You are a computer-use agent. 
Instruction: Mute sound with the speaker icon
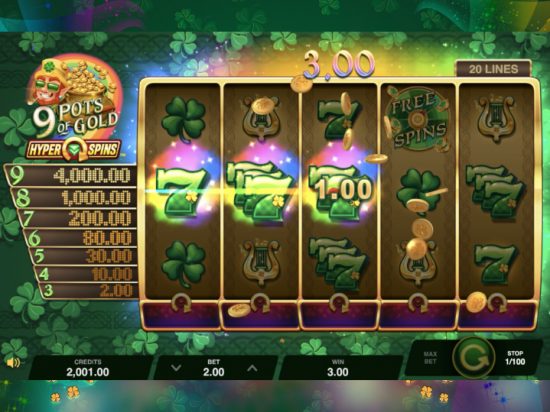(x=13, y=363)
